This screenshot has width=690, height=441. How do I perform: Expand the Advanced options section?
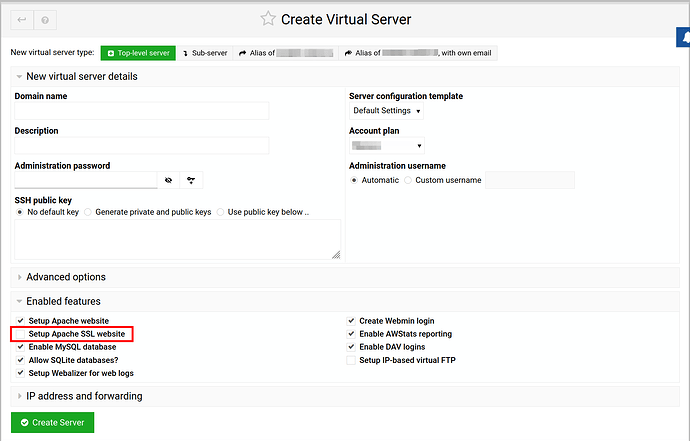point(65,277)
